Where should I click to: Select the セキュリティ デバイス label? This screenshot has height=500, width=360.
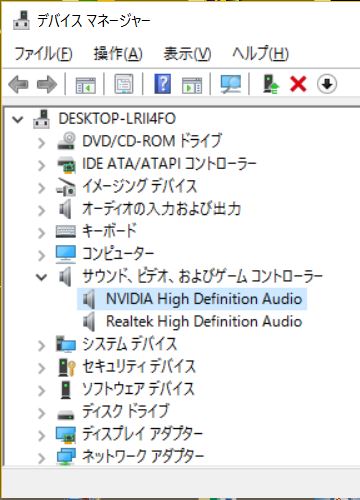tap(139, 366)
